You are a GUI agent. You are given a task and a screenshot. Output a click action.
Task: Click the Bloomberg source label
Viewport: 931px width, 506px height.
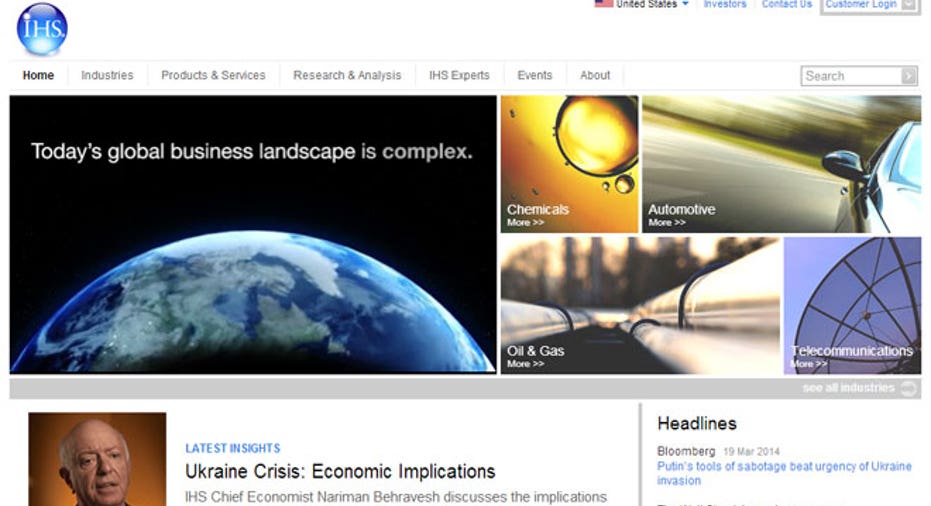point(686,451)
